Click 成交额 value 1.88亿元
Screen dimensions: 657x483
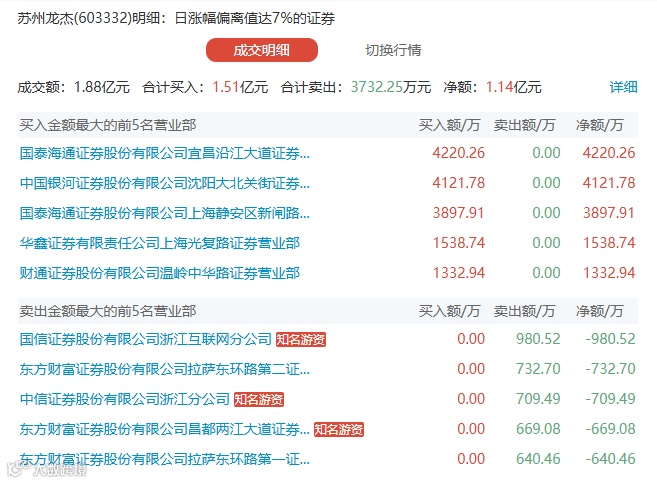101,87
